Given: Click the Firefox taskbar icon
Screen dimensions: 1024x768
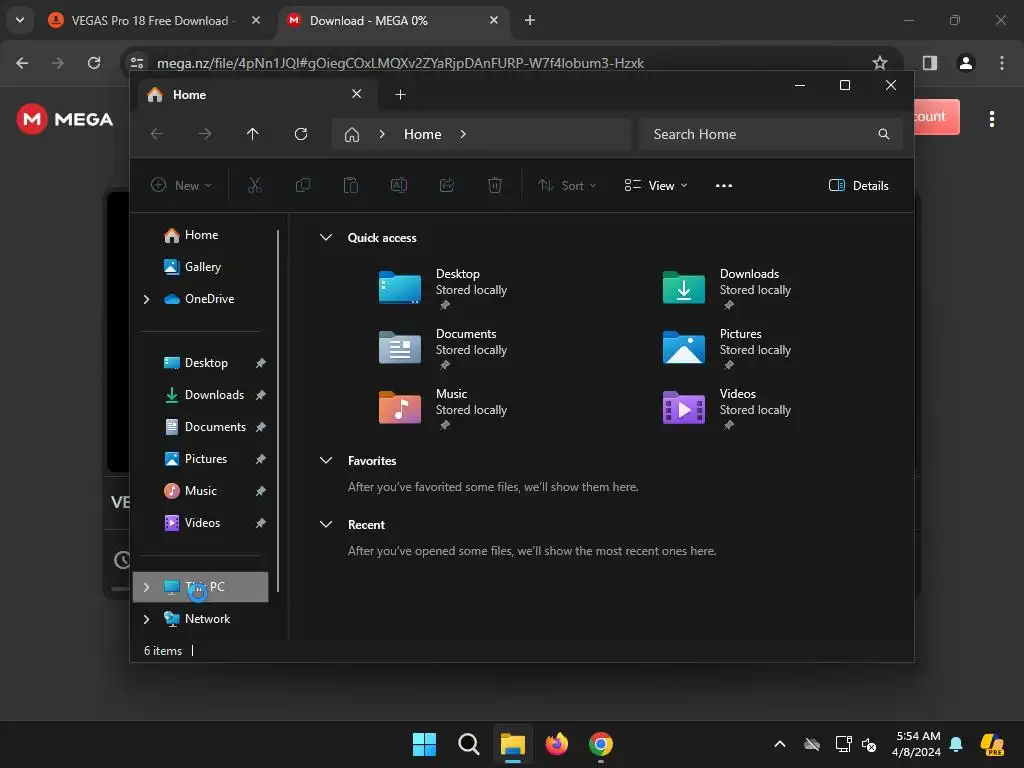Looking at the screenshot, I should coord(557,744).
